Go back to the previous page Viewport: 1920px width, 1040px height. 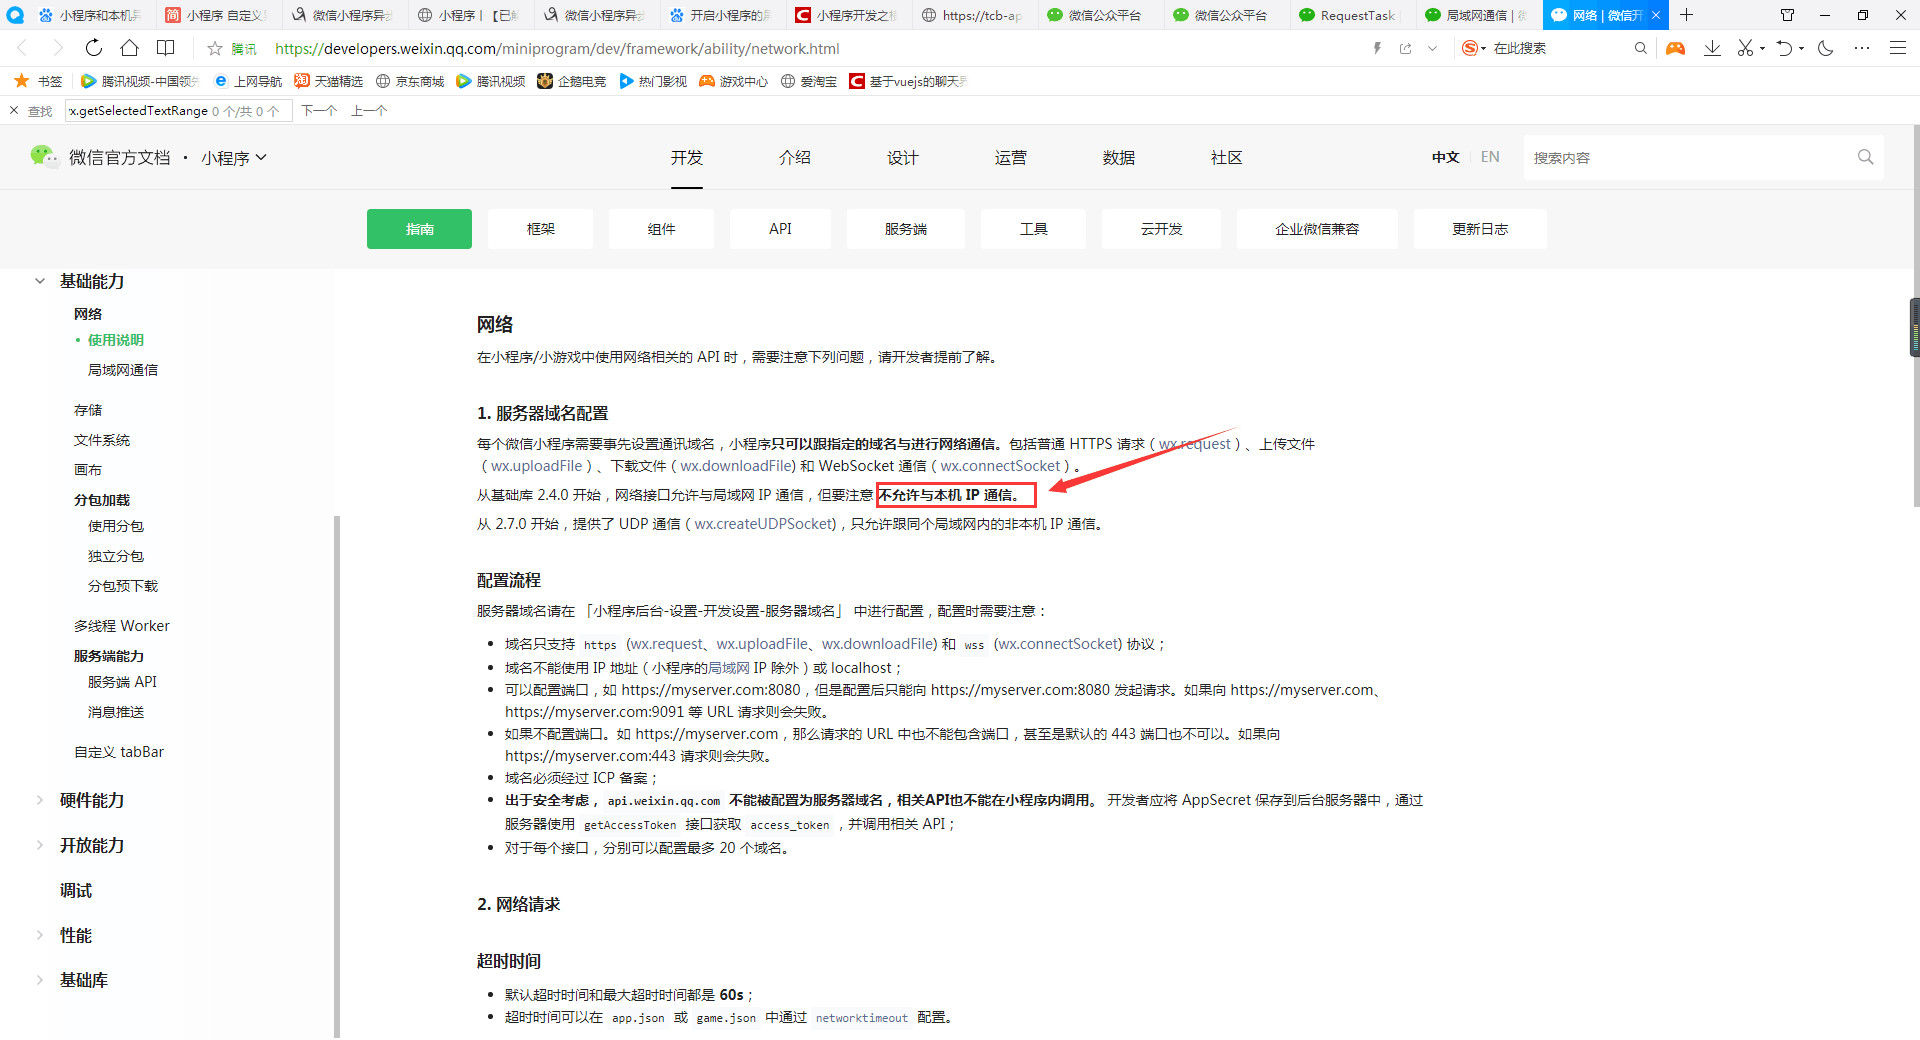(x=22, y=48)
